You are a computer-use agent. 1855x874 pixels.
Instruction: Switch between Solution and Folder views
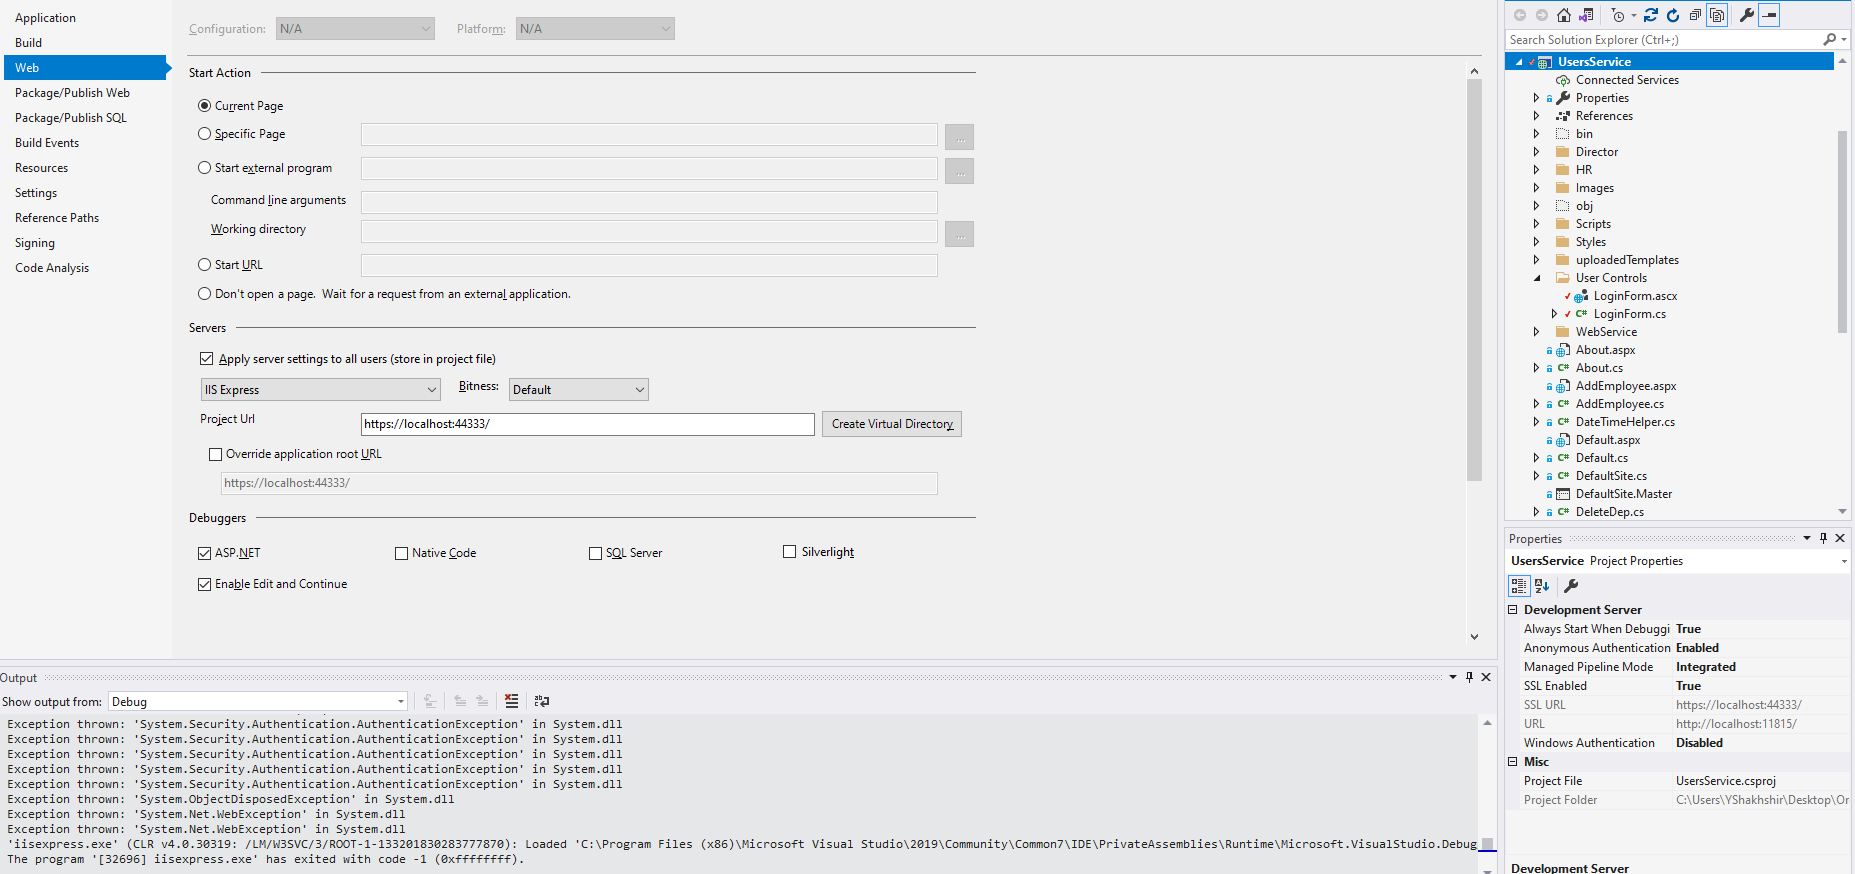(x=1586, y=15)
